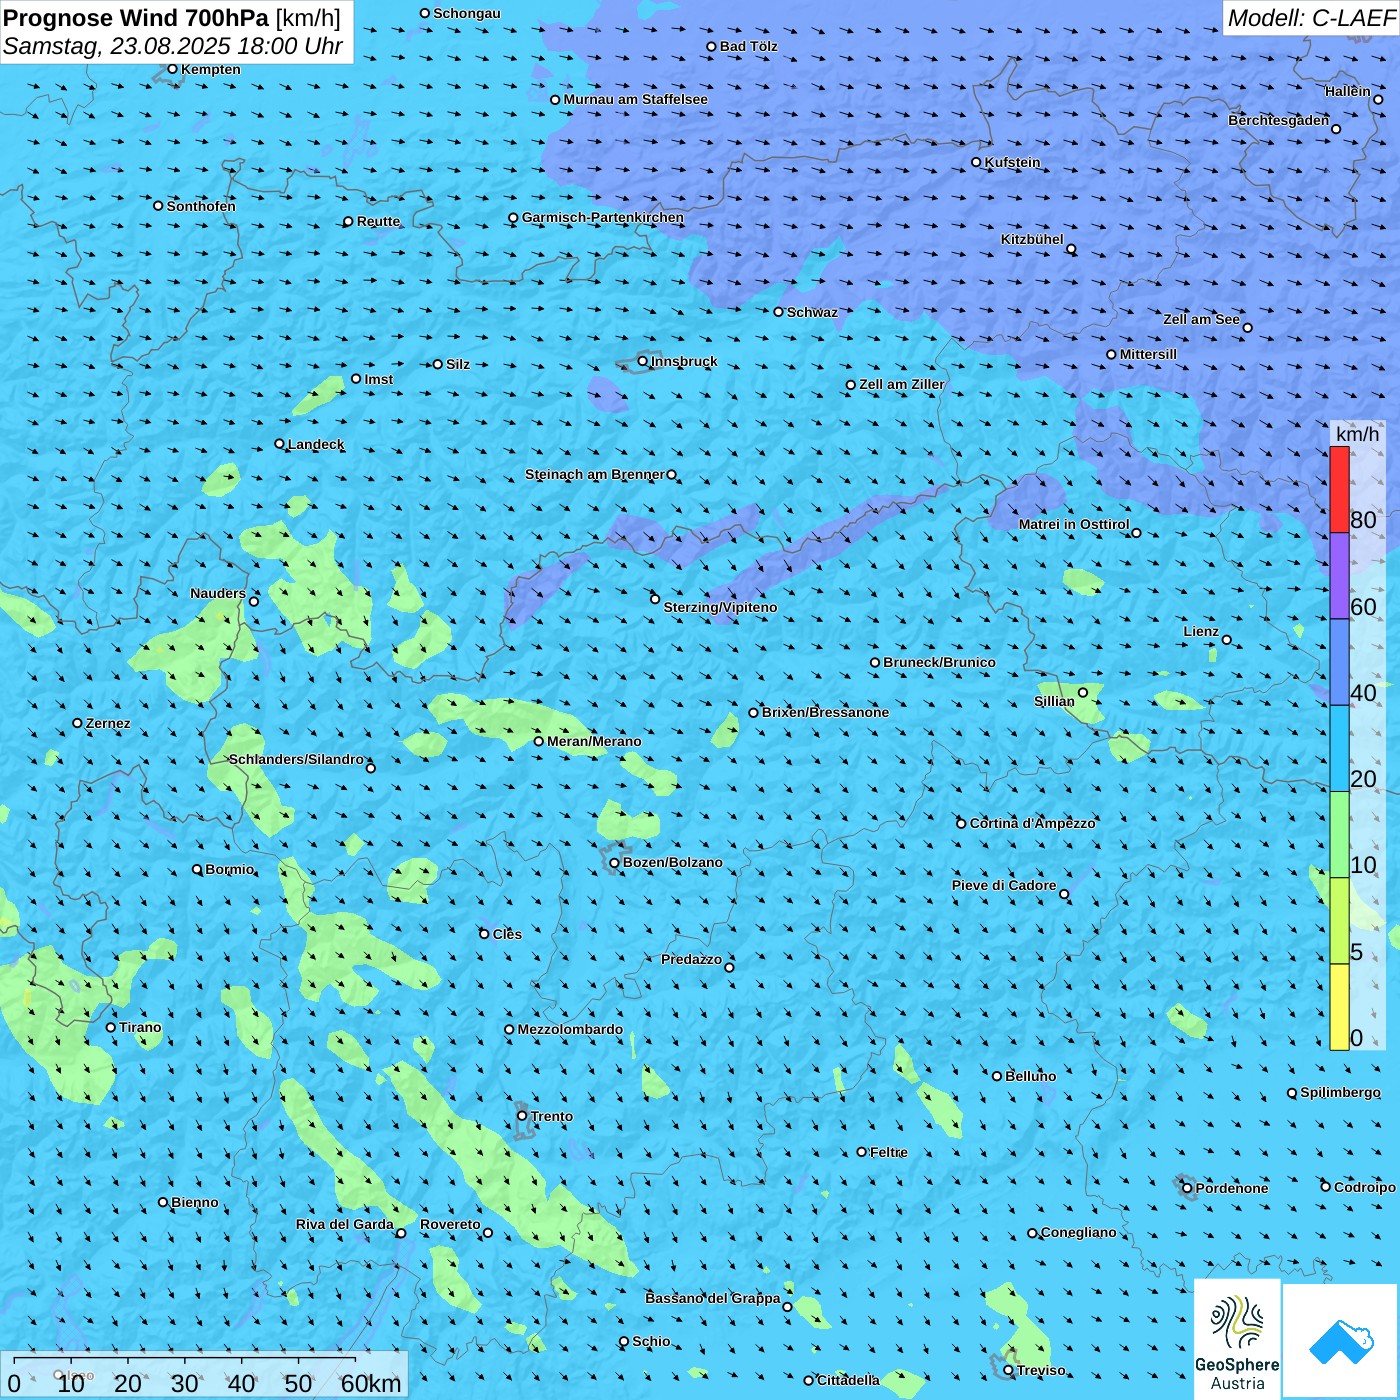Click the Kufstein city label
1400x1400 pixels.
pos(1012,162)
